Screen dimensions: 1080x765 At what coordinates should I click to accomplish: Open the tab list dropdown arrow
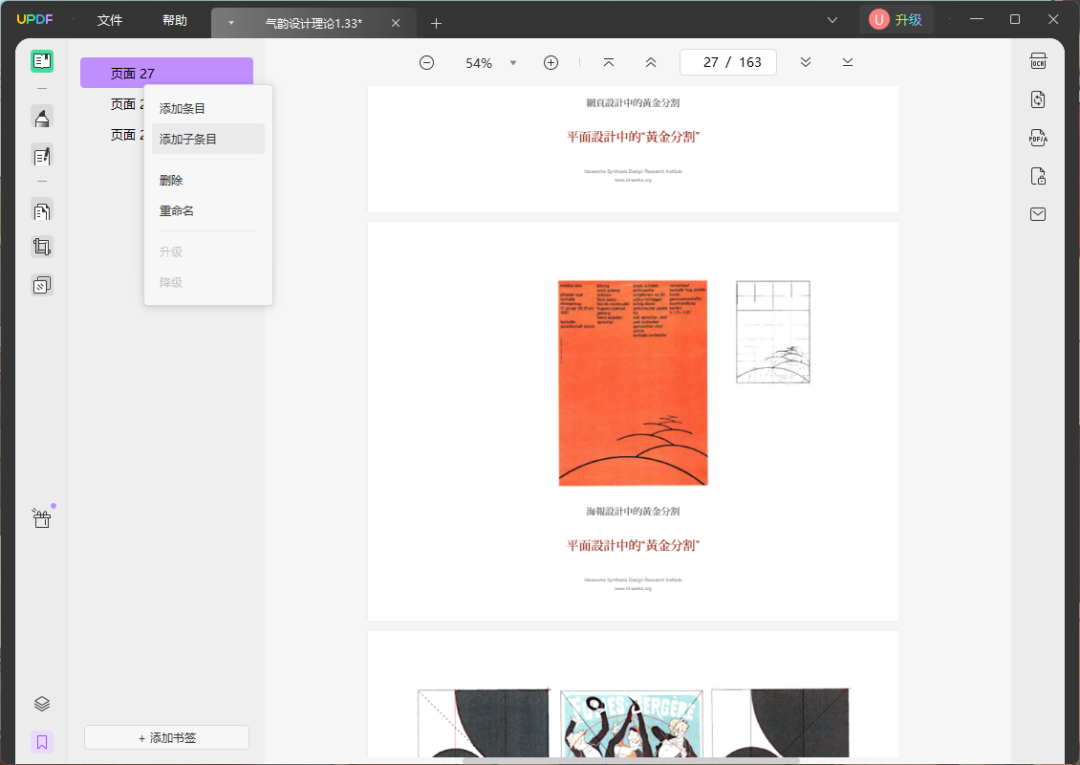231,23
